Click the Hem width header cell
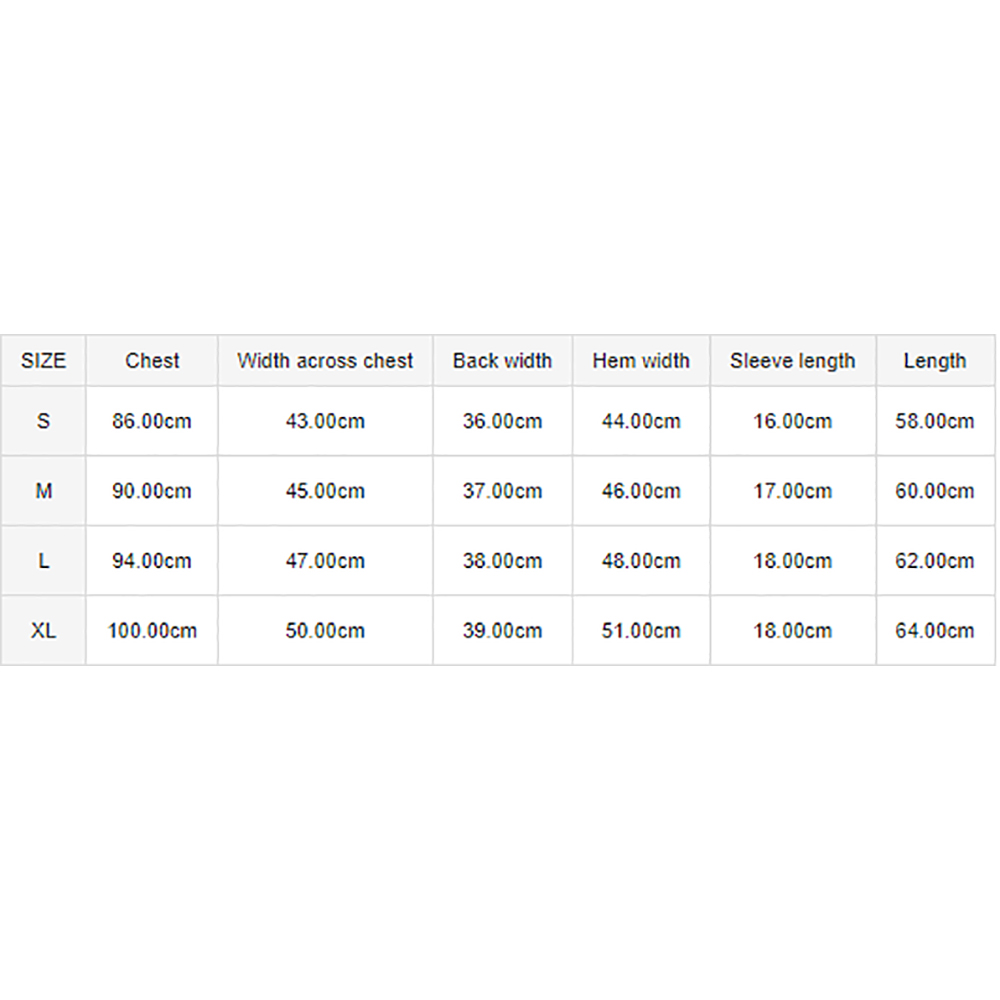1000x1000 pixels. tap(641, 360)
